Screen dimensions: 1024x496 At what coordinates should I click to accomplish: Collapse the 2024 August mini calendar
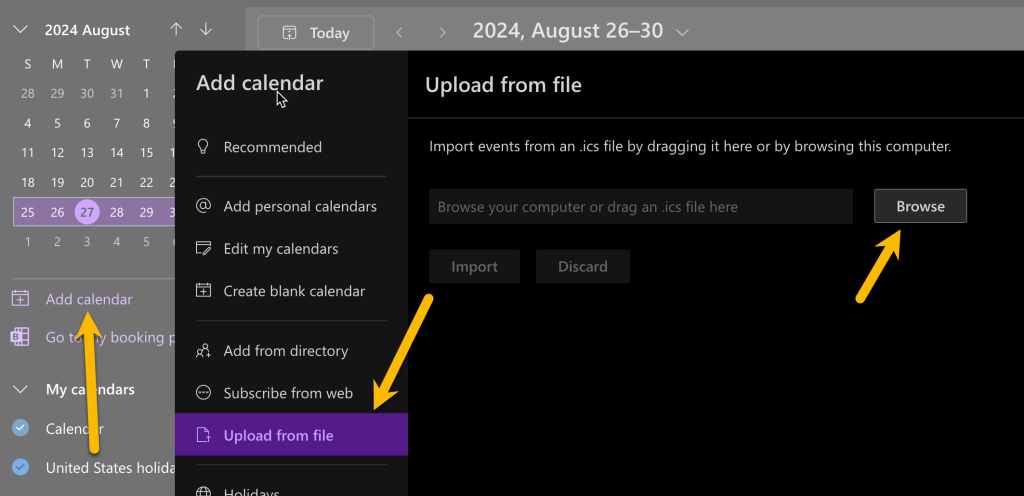click(x=20, y=30)
